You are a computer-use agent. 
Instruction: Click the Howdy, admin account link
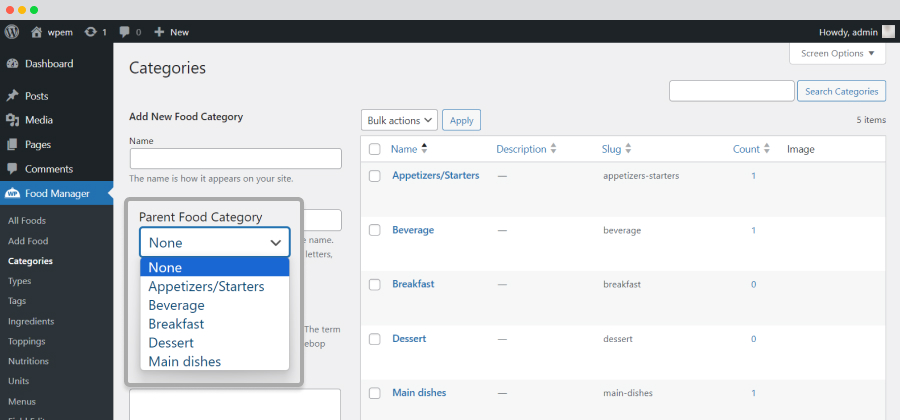(x=848, y=32)
